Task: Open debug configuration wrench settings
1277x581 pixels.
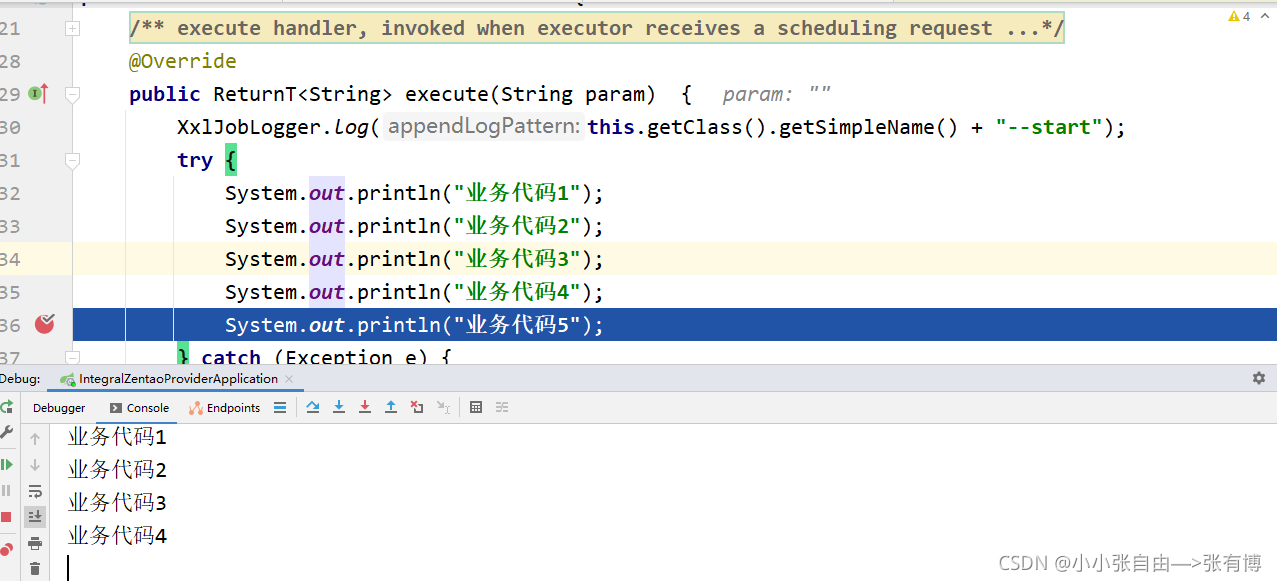Action: tap(6, 432)
